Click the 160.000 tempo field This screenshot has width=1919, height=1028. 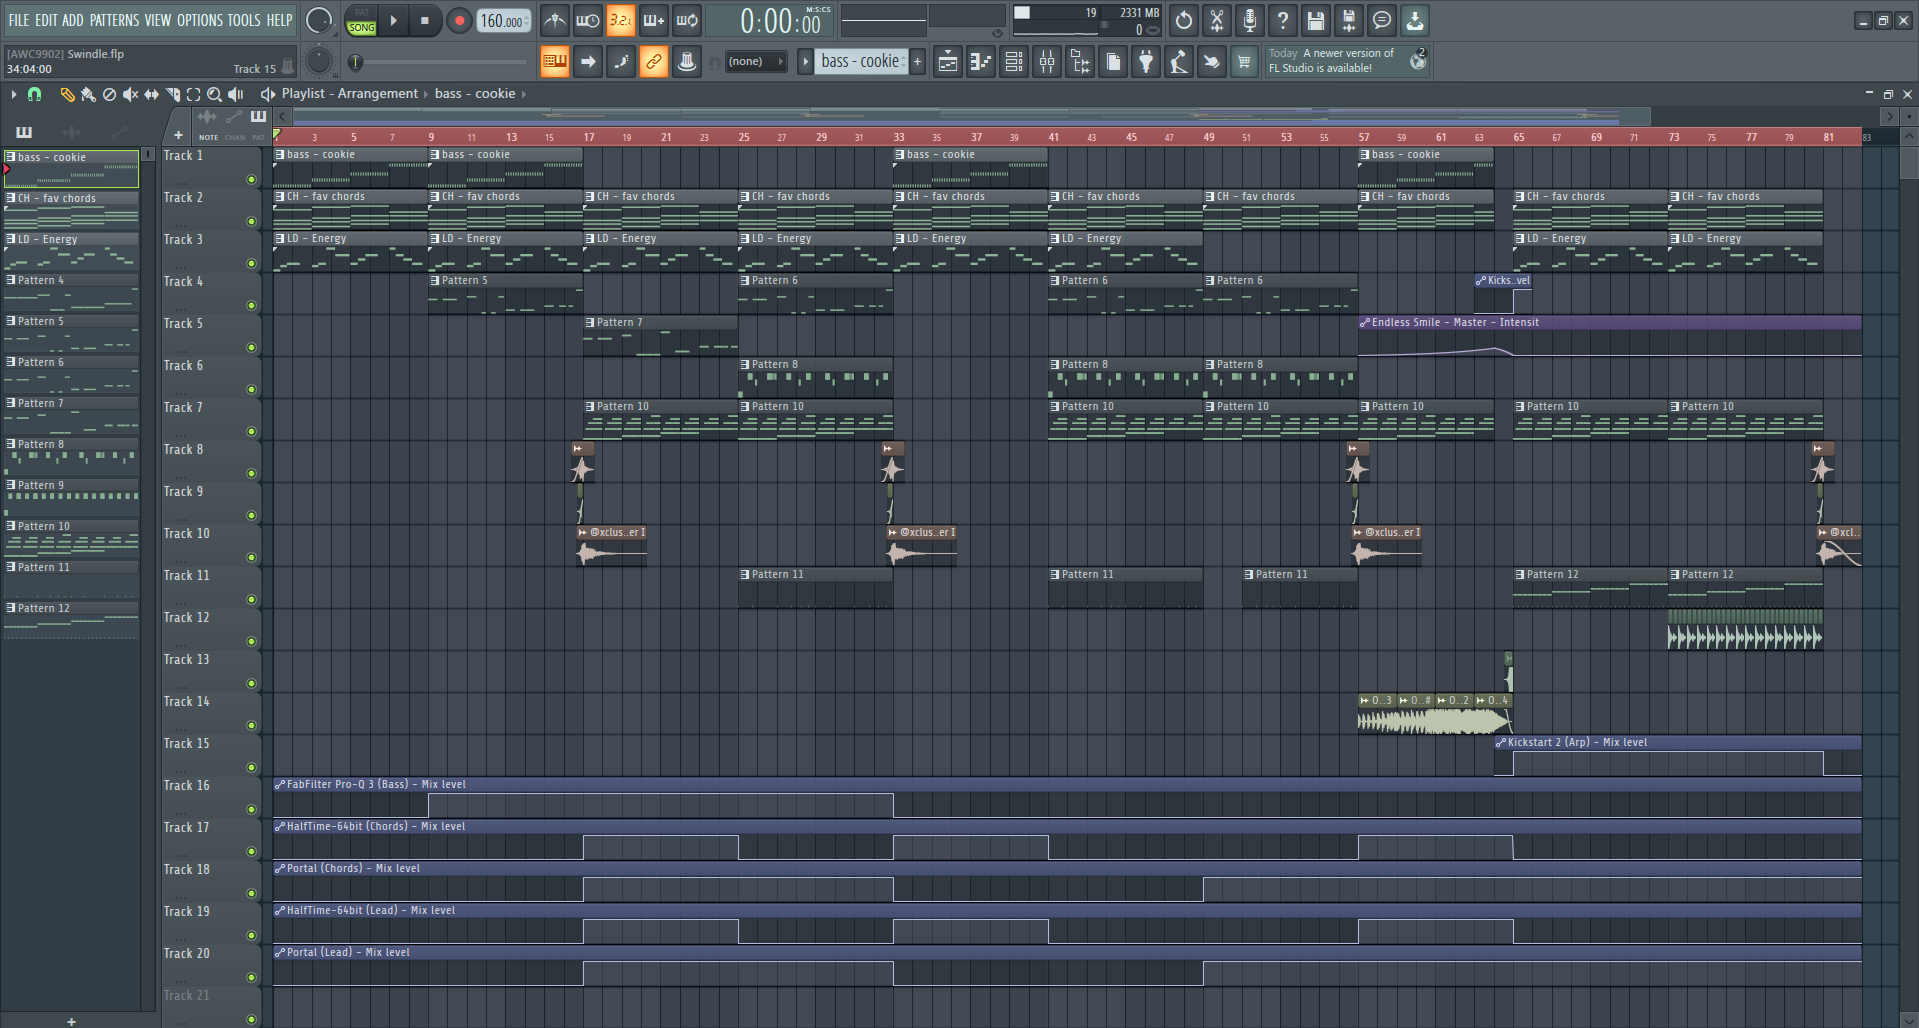pyautogui.click(x=503, y=21)
